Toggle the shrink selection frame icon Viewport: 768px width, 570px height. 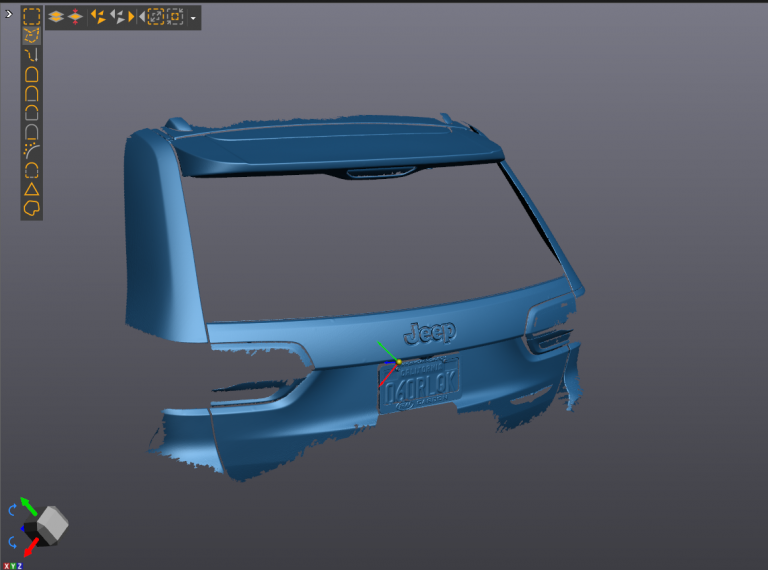[x=175, y=17]
